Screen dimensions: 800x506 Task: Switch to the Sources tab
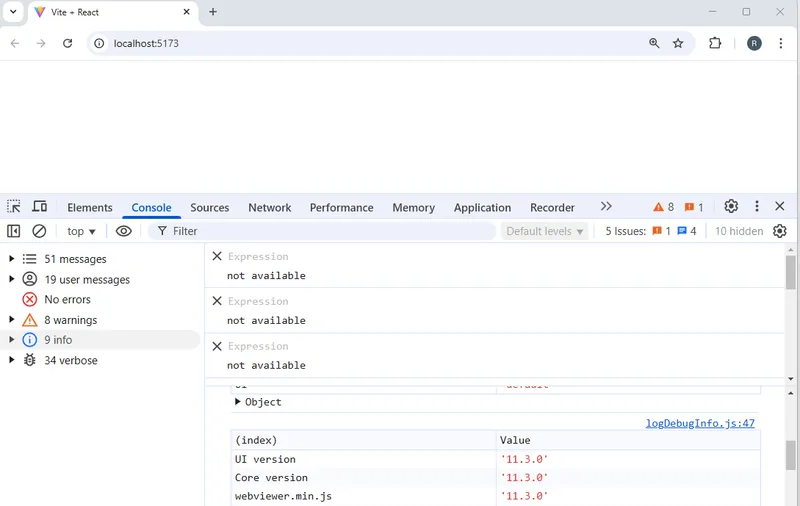(x=210, y=208)
